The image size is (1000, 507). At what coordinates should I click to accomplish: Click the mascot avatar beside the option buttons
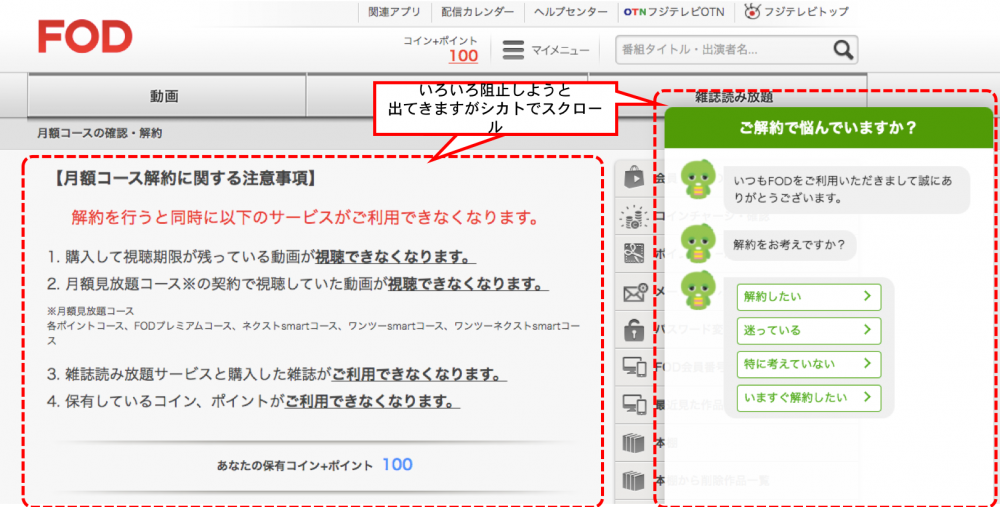(698, 291)
